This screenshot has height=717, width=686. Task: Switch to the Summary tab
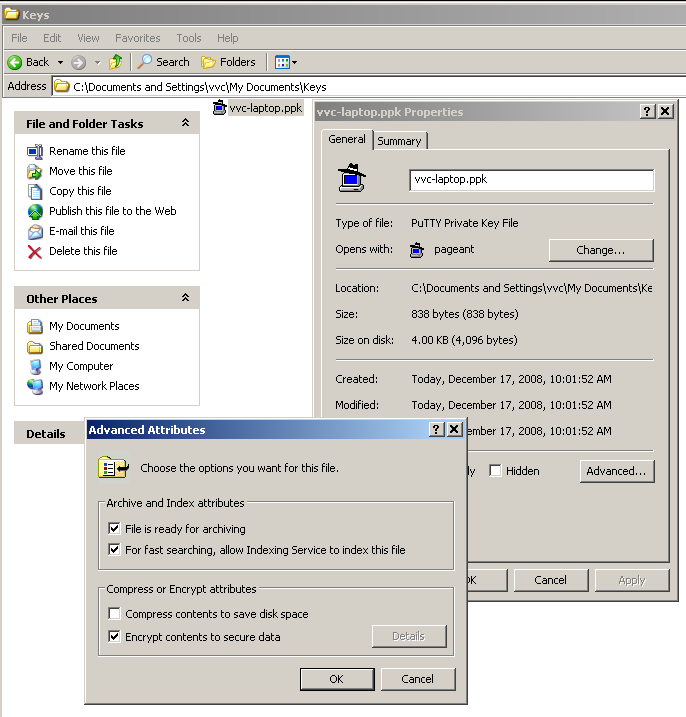pos(399,141)
